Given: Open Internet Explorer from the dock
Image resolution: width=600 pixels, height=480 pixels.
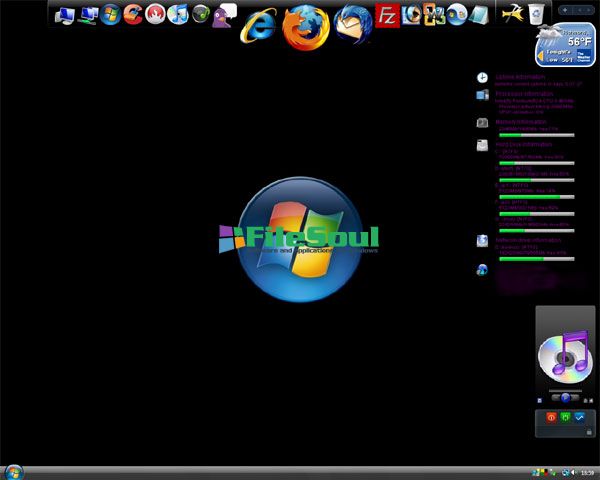Looking at the screenshot, I should point(260,24).
